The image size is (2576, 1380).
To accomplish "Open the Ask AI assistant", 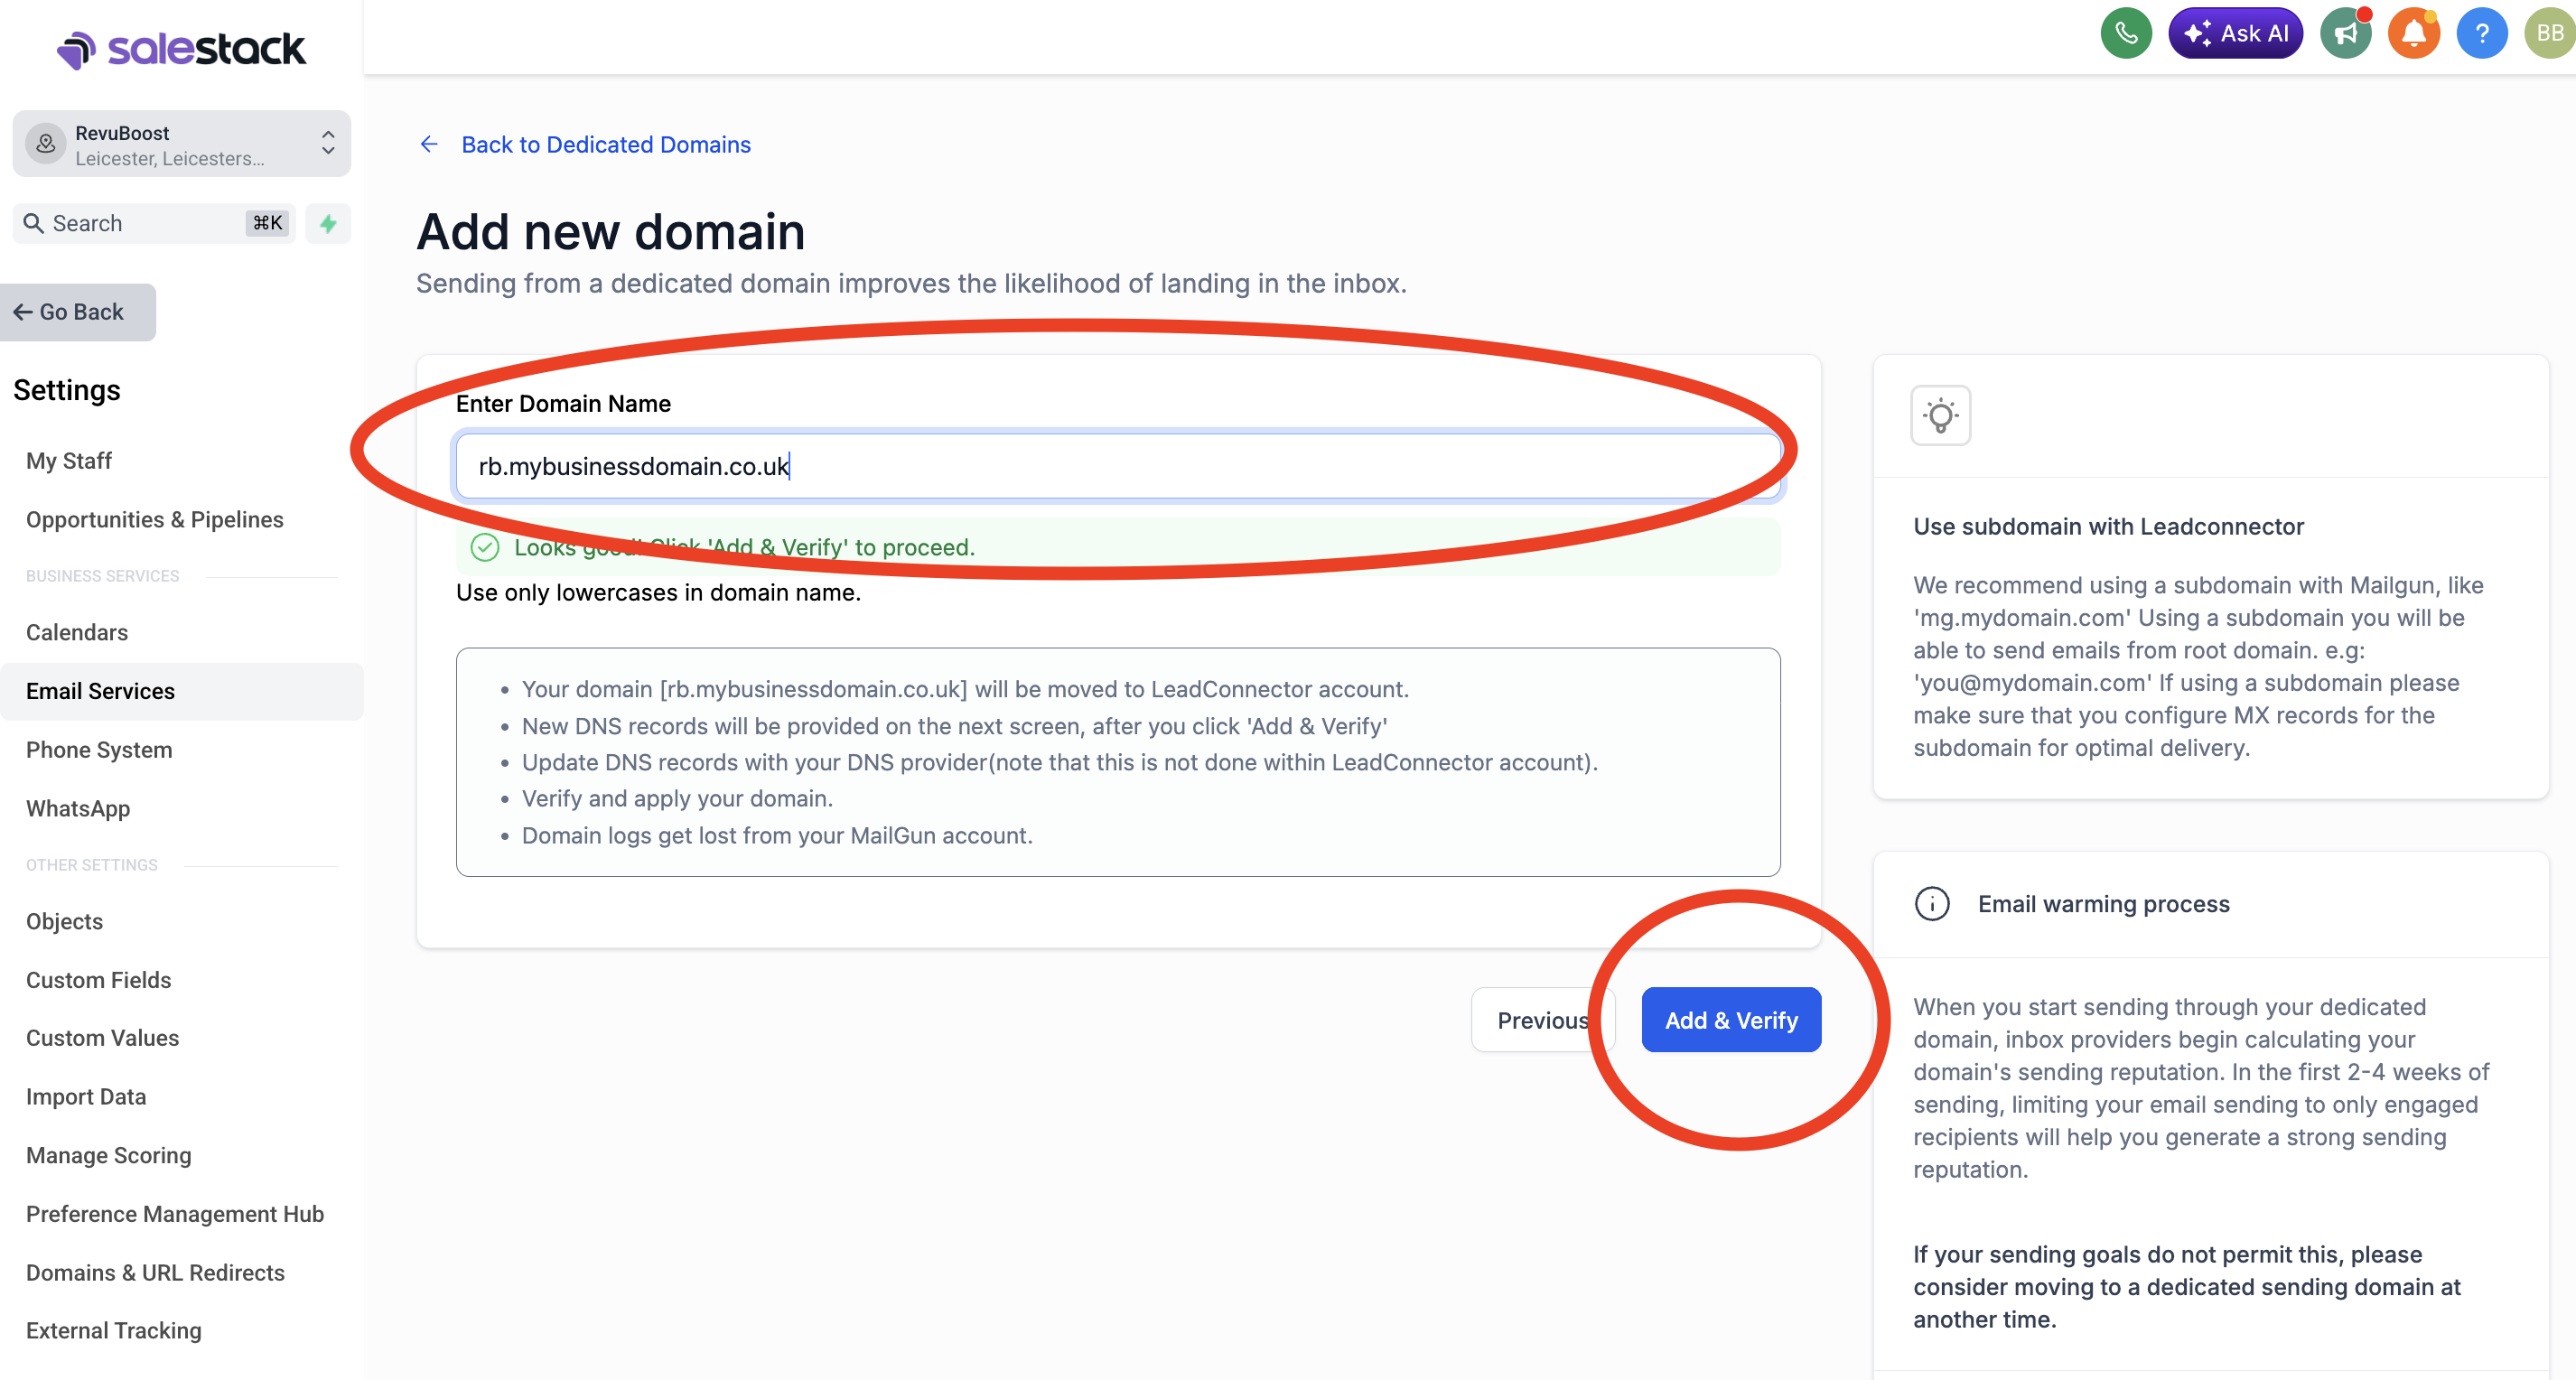I will click(2235, 33).
